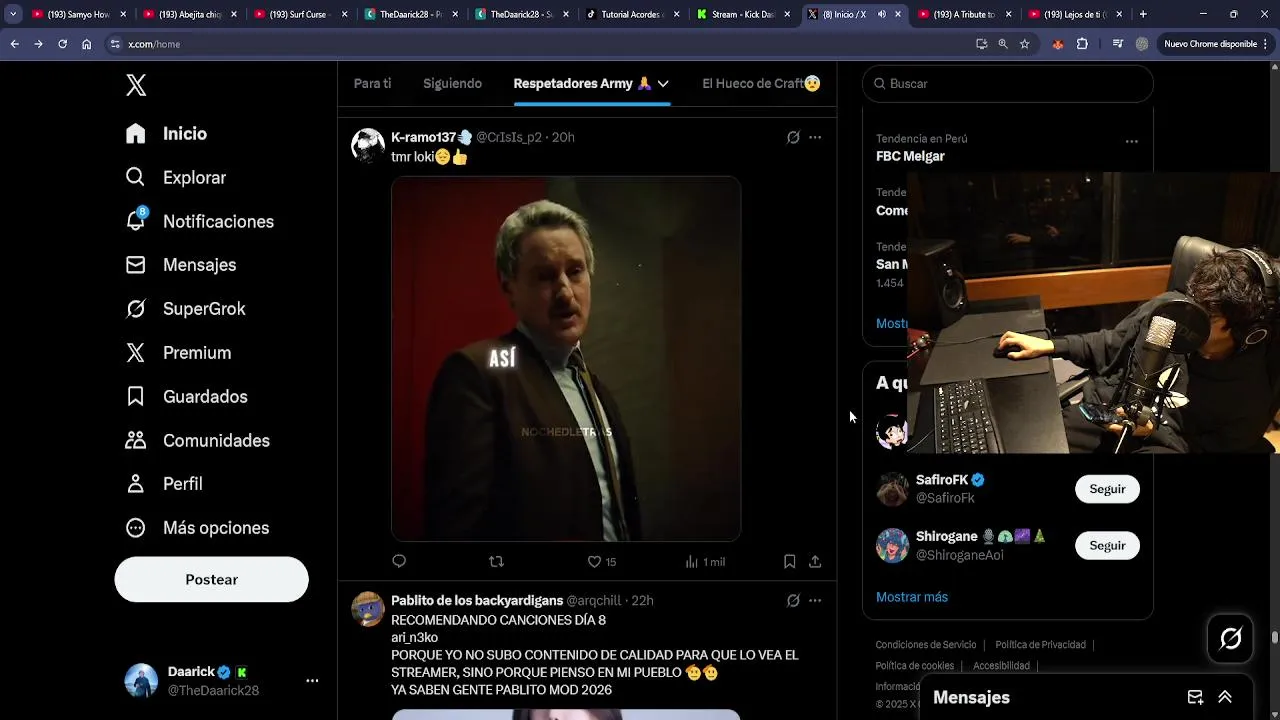Follow SafiroFK with Seguir button
Viewport: 1280px width, 720px height.
1107,489
